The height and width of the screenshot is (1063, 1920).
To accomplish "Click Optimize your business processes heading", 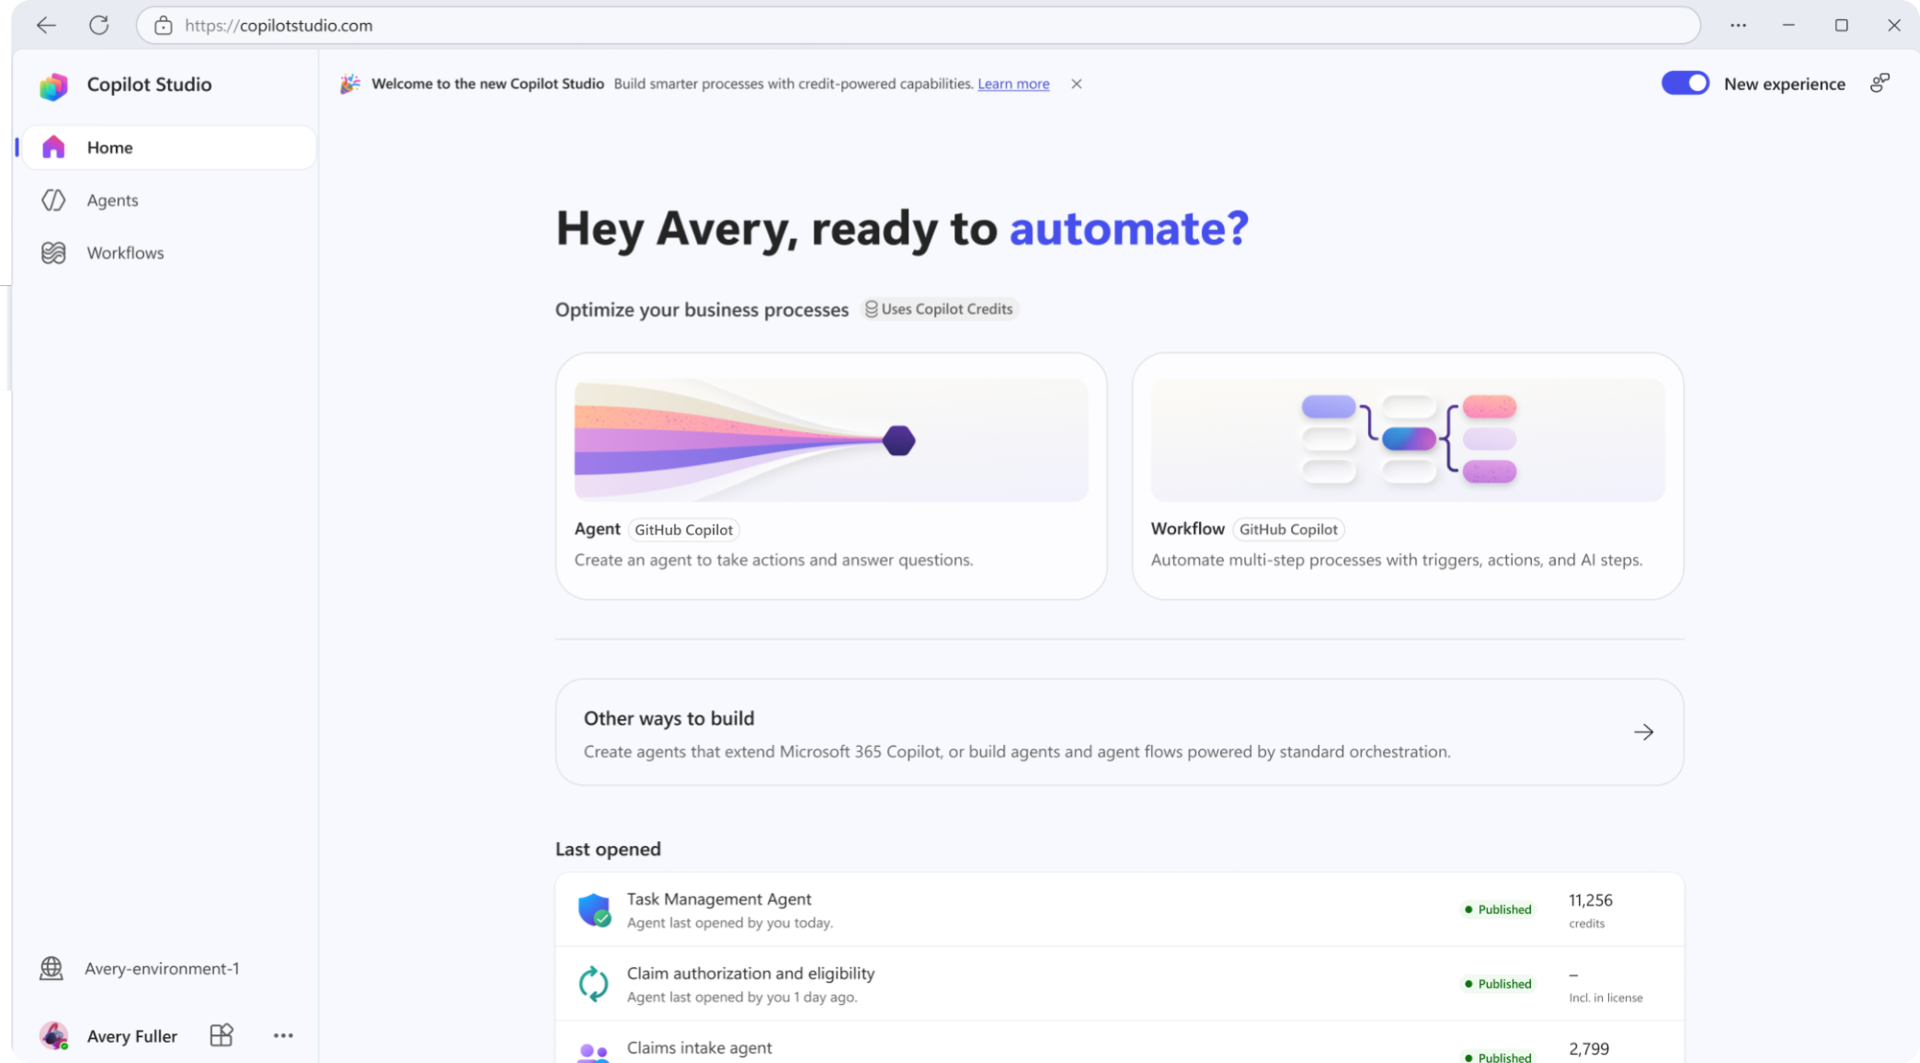I will (702, 309).
